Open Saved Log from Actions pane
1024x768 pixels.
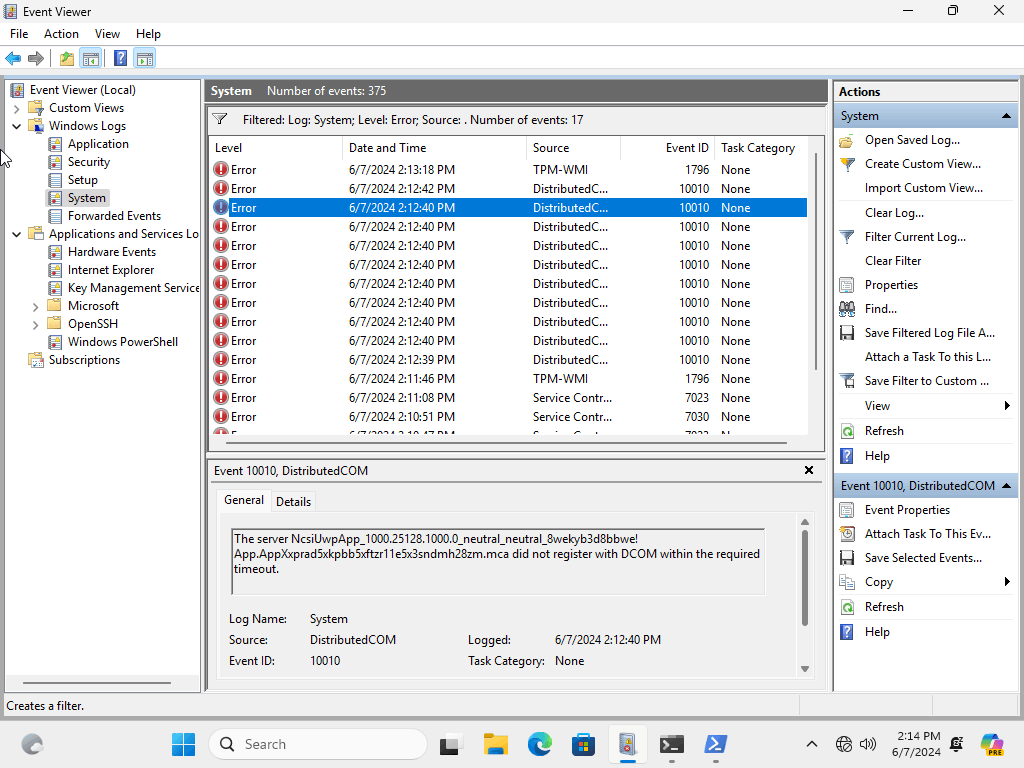pyautogui.click(x=912, y=140)
